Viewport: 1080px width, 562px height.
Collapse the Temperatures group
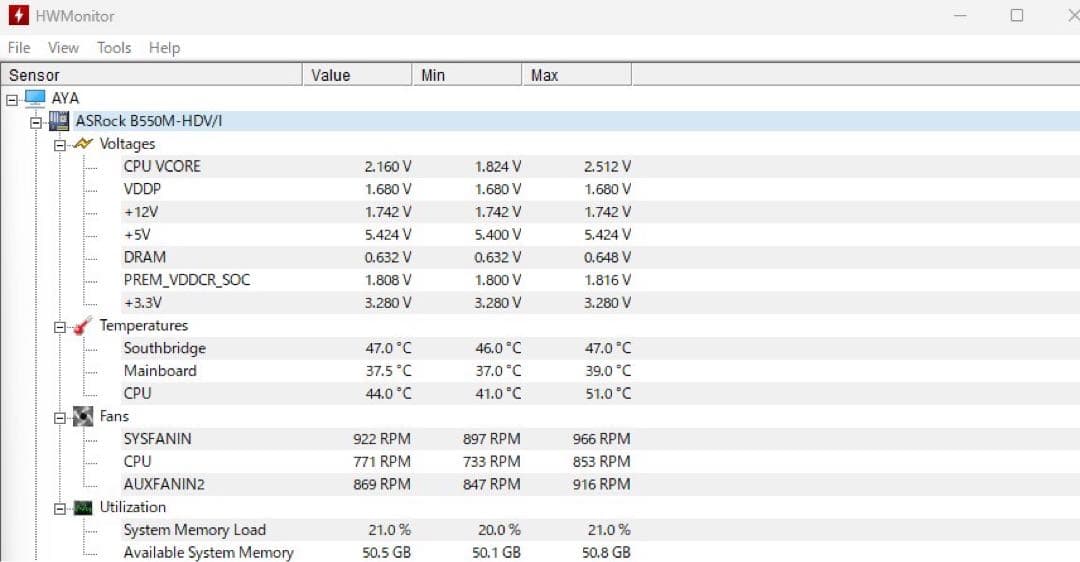pos(60,327)
